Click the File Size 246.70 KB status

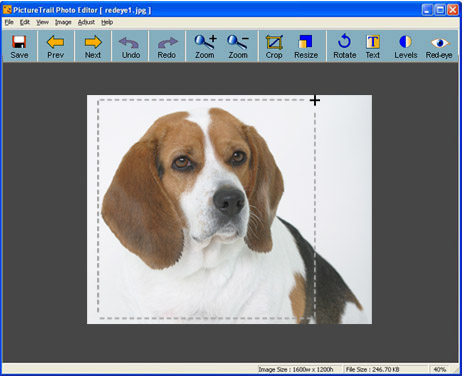coord(372,369)
